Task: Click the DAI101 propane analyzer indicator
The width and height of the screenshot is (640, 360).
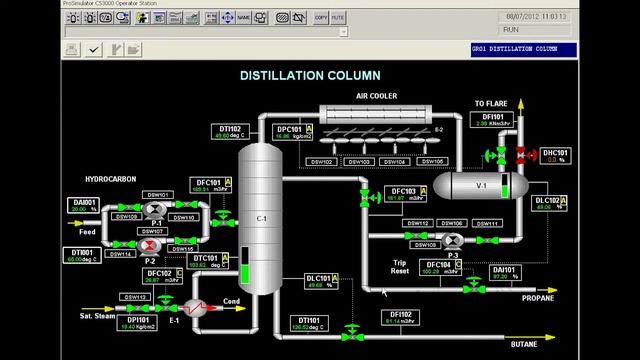Action: (x=505, y=273)
